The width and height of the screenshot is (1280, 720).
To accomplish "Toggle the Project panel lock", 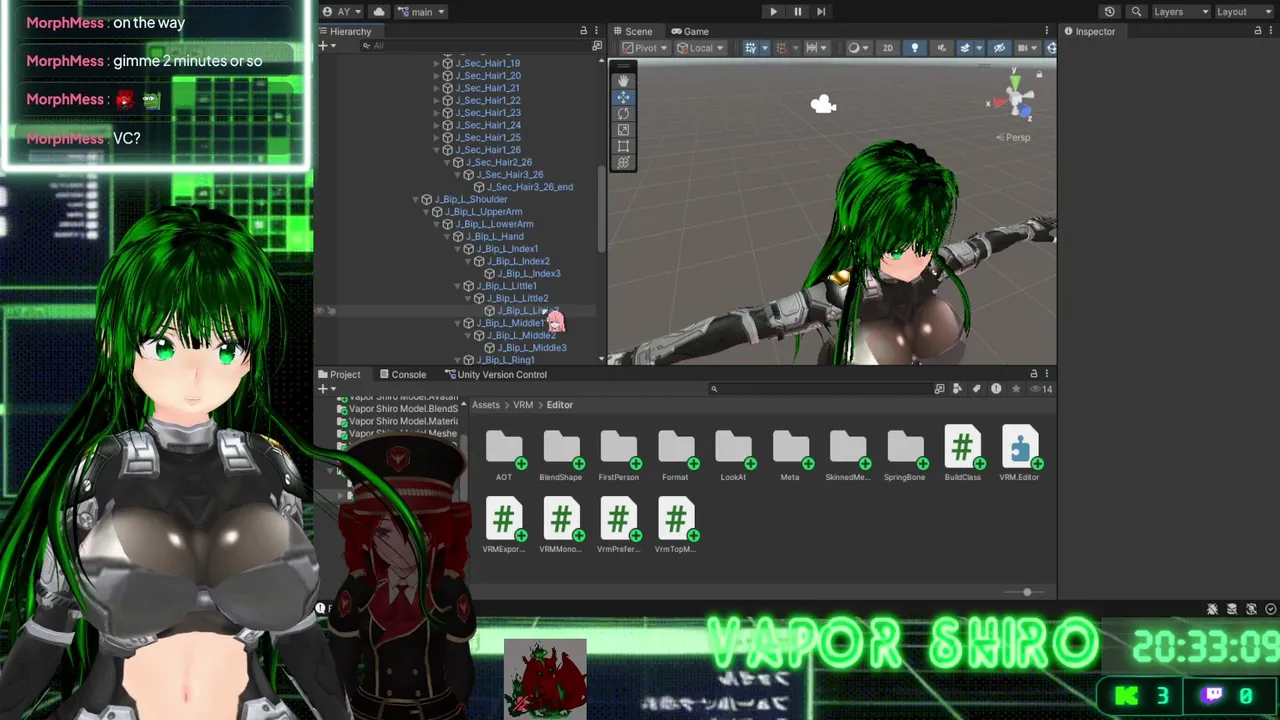I will 1034,374.
